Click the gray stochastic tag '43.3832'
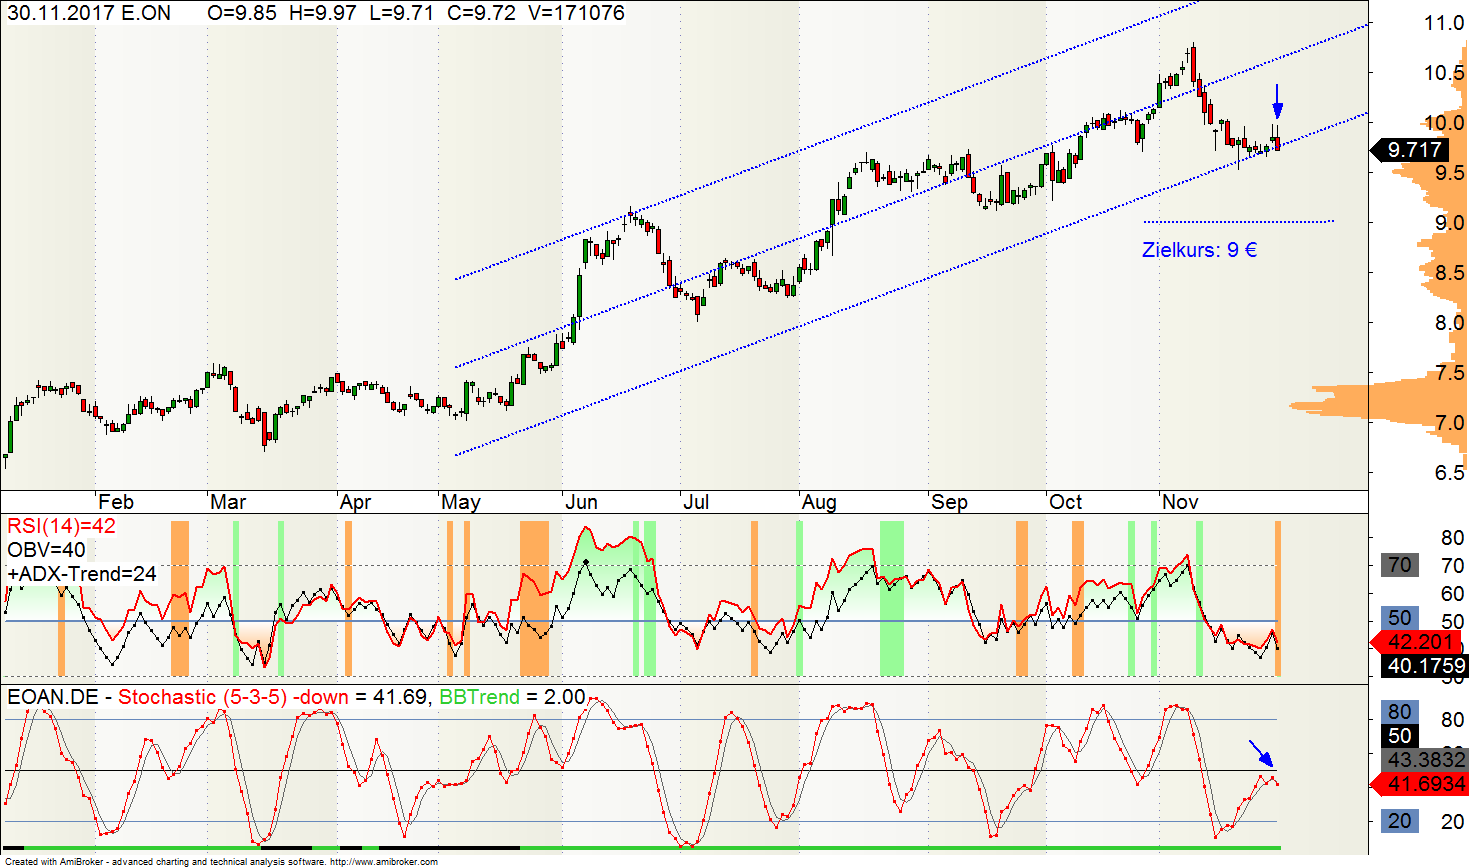The image size is (1469, 868). [x=1425, y=760]
